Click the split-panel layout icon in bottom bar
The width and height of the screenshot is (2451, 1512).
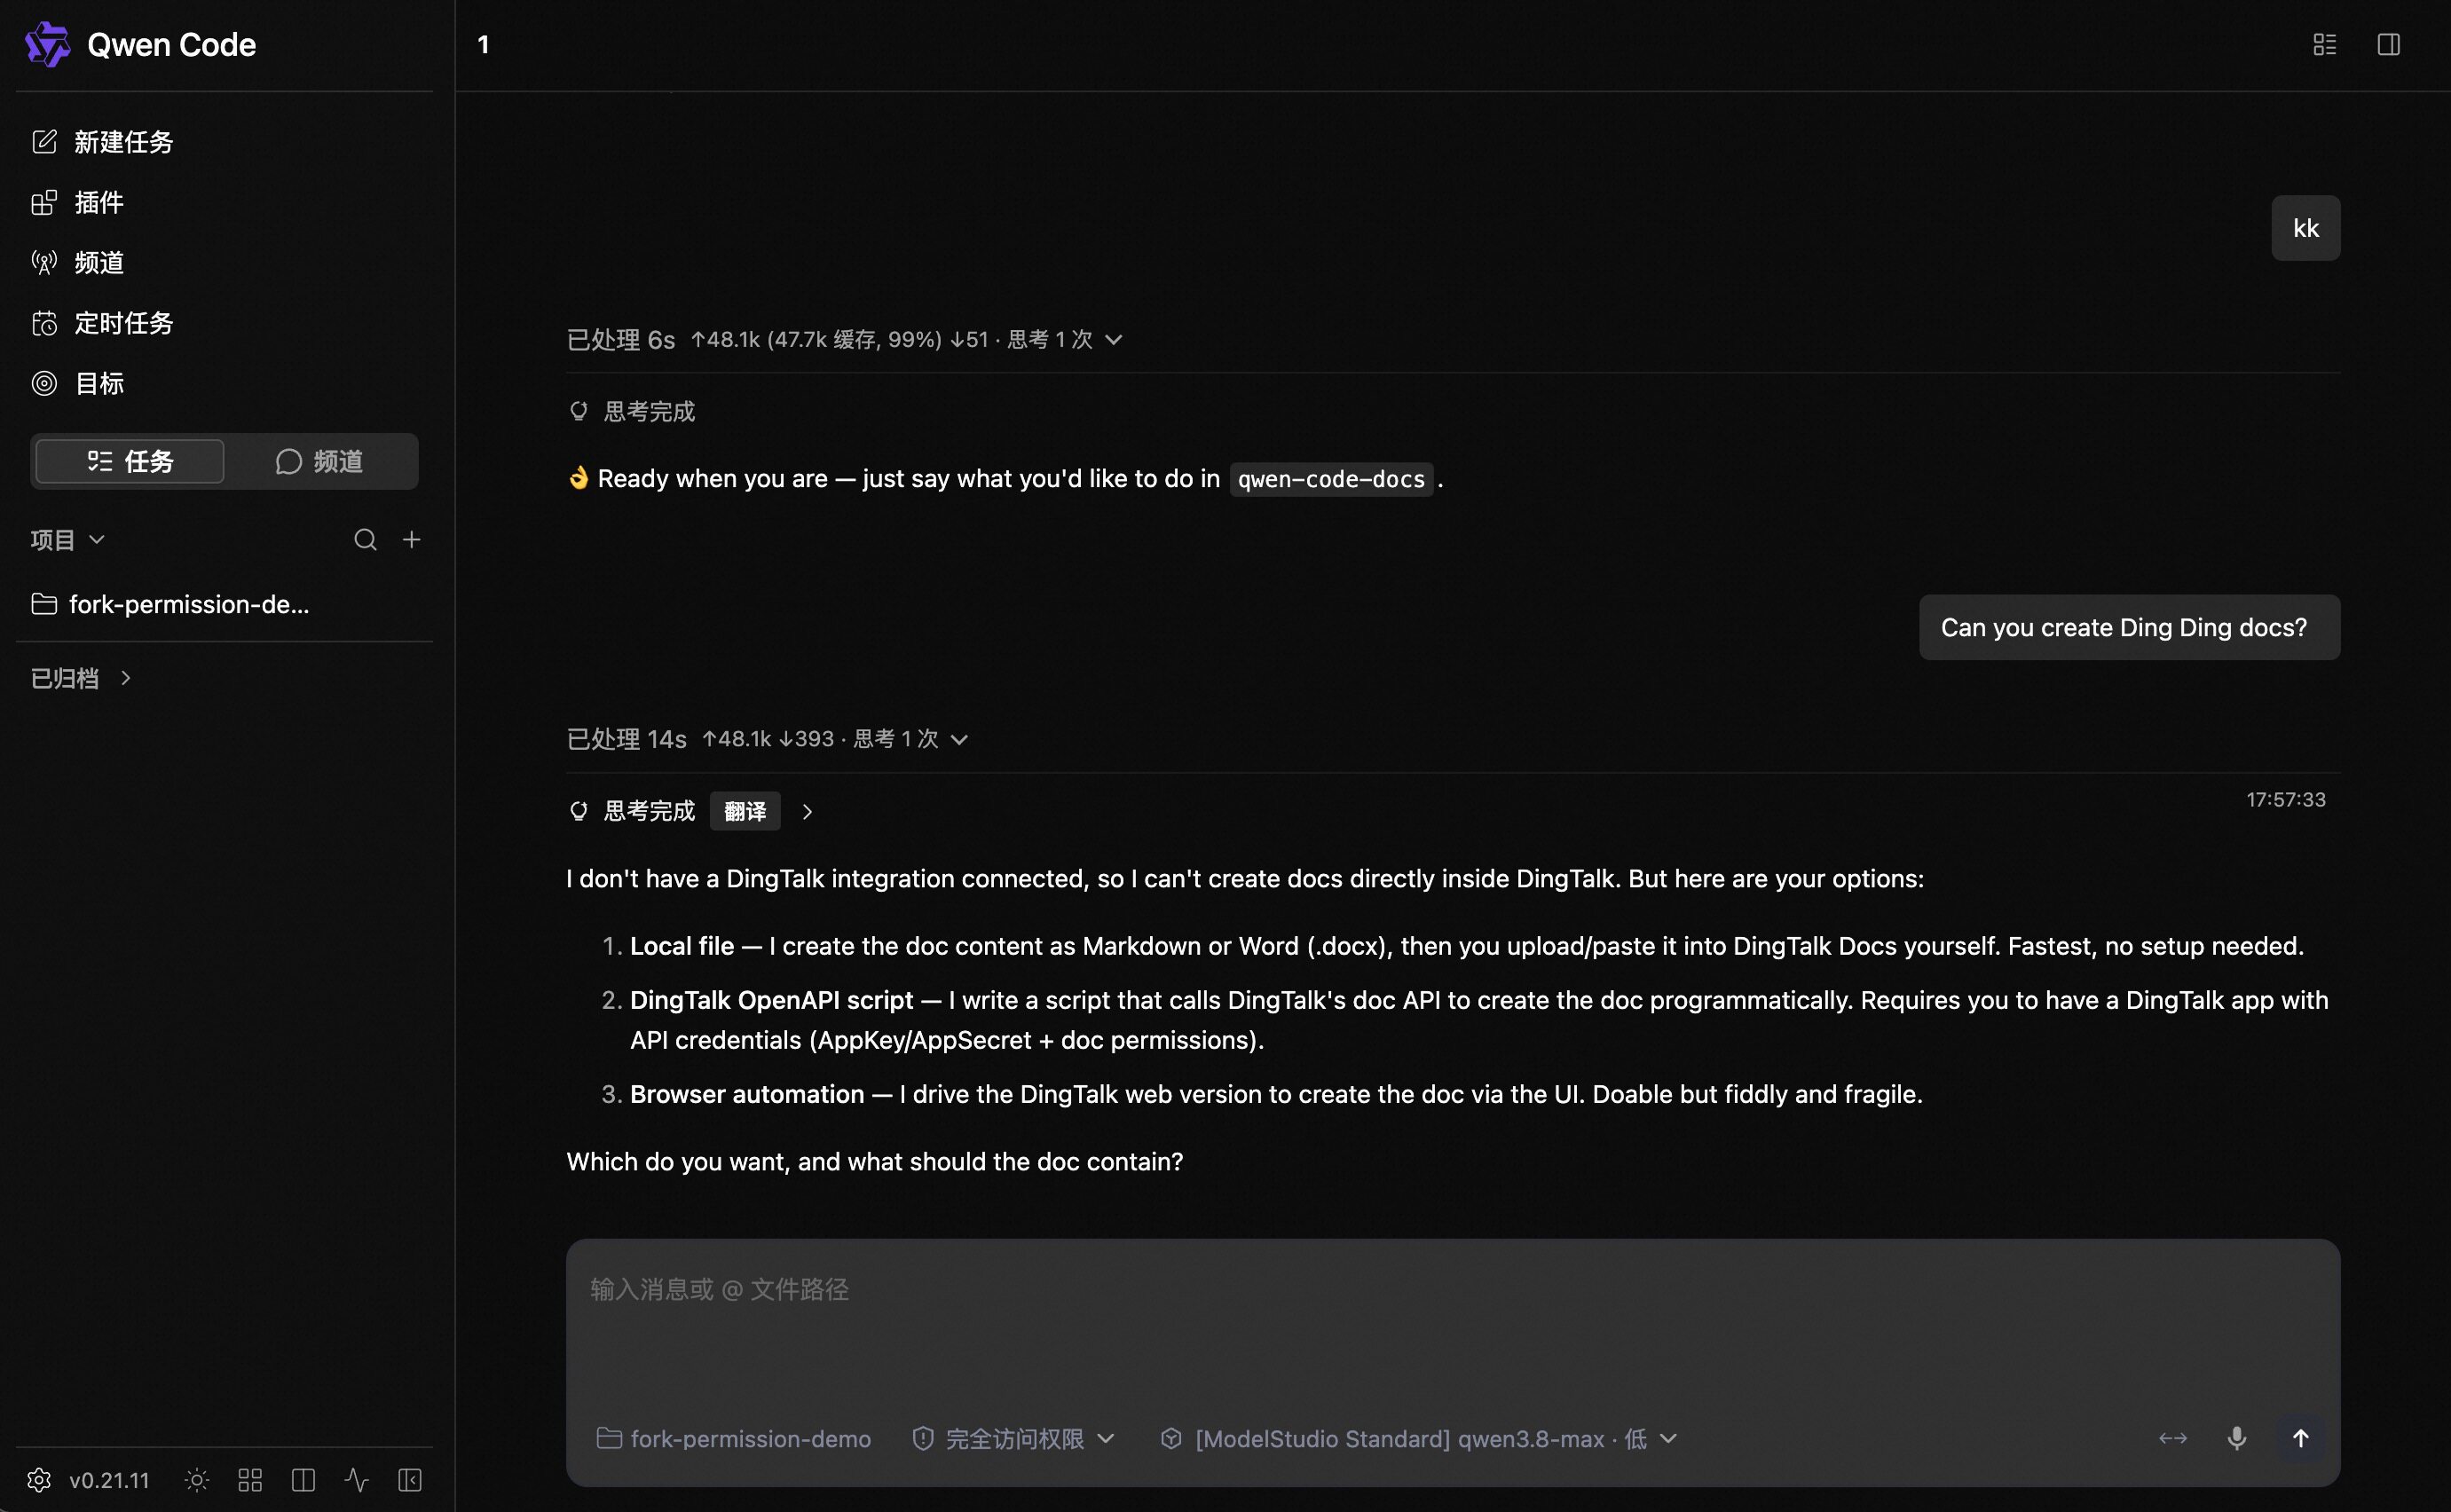303,1480
